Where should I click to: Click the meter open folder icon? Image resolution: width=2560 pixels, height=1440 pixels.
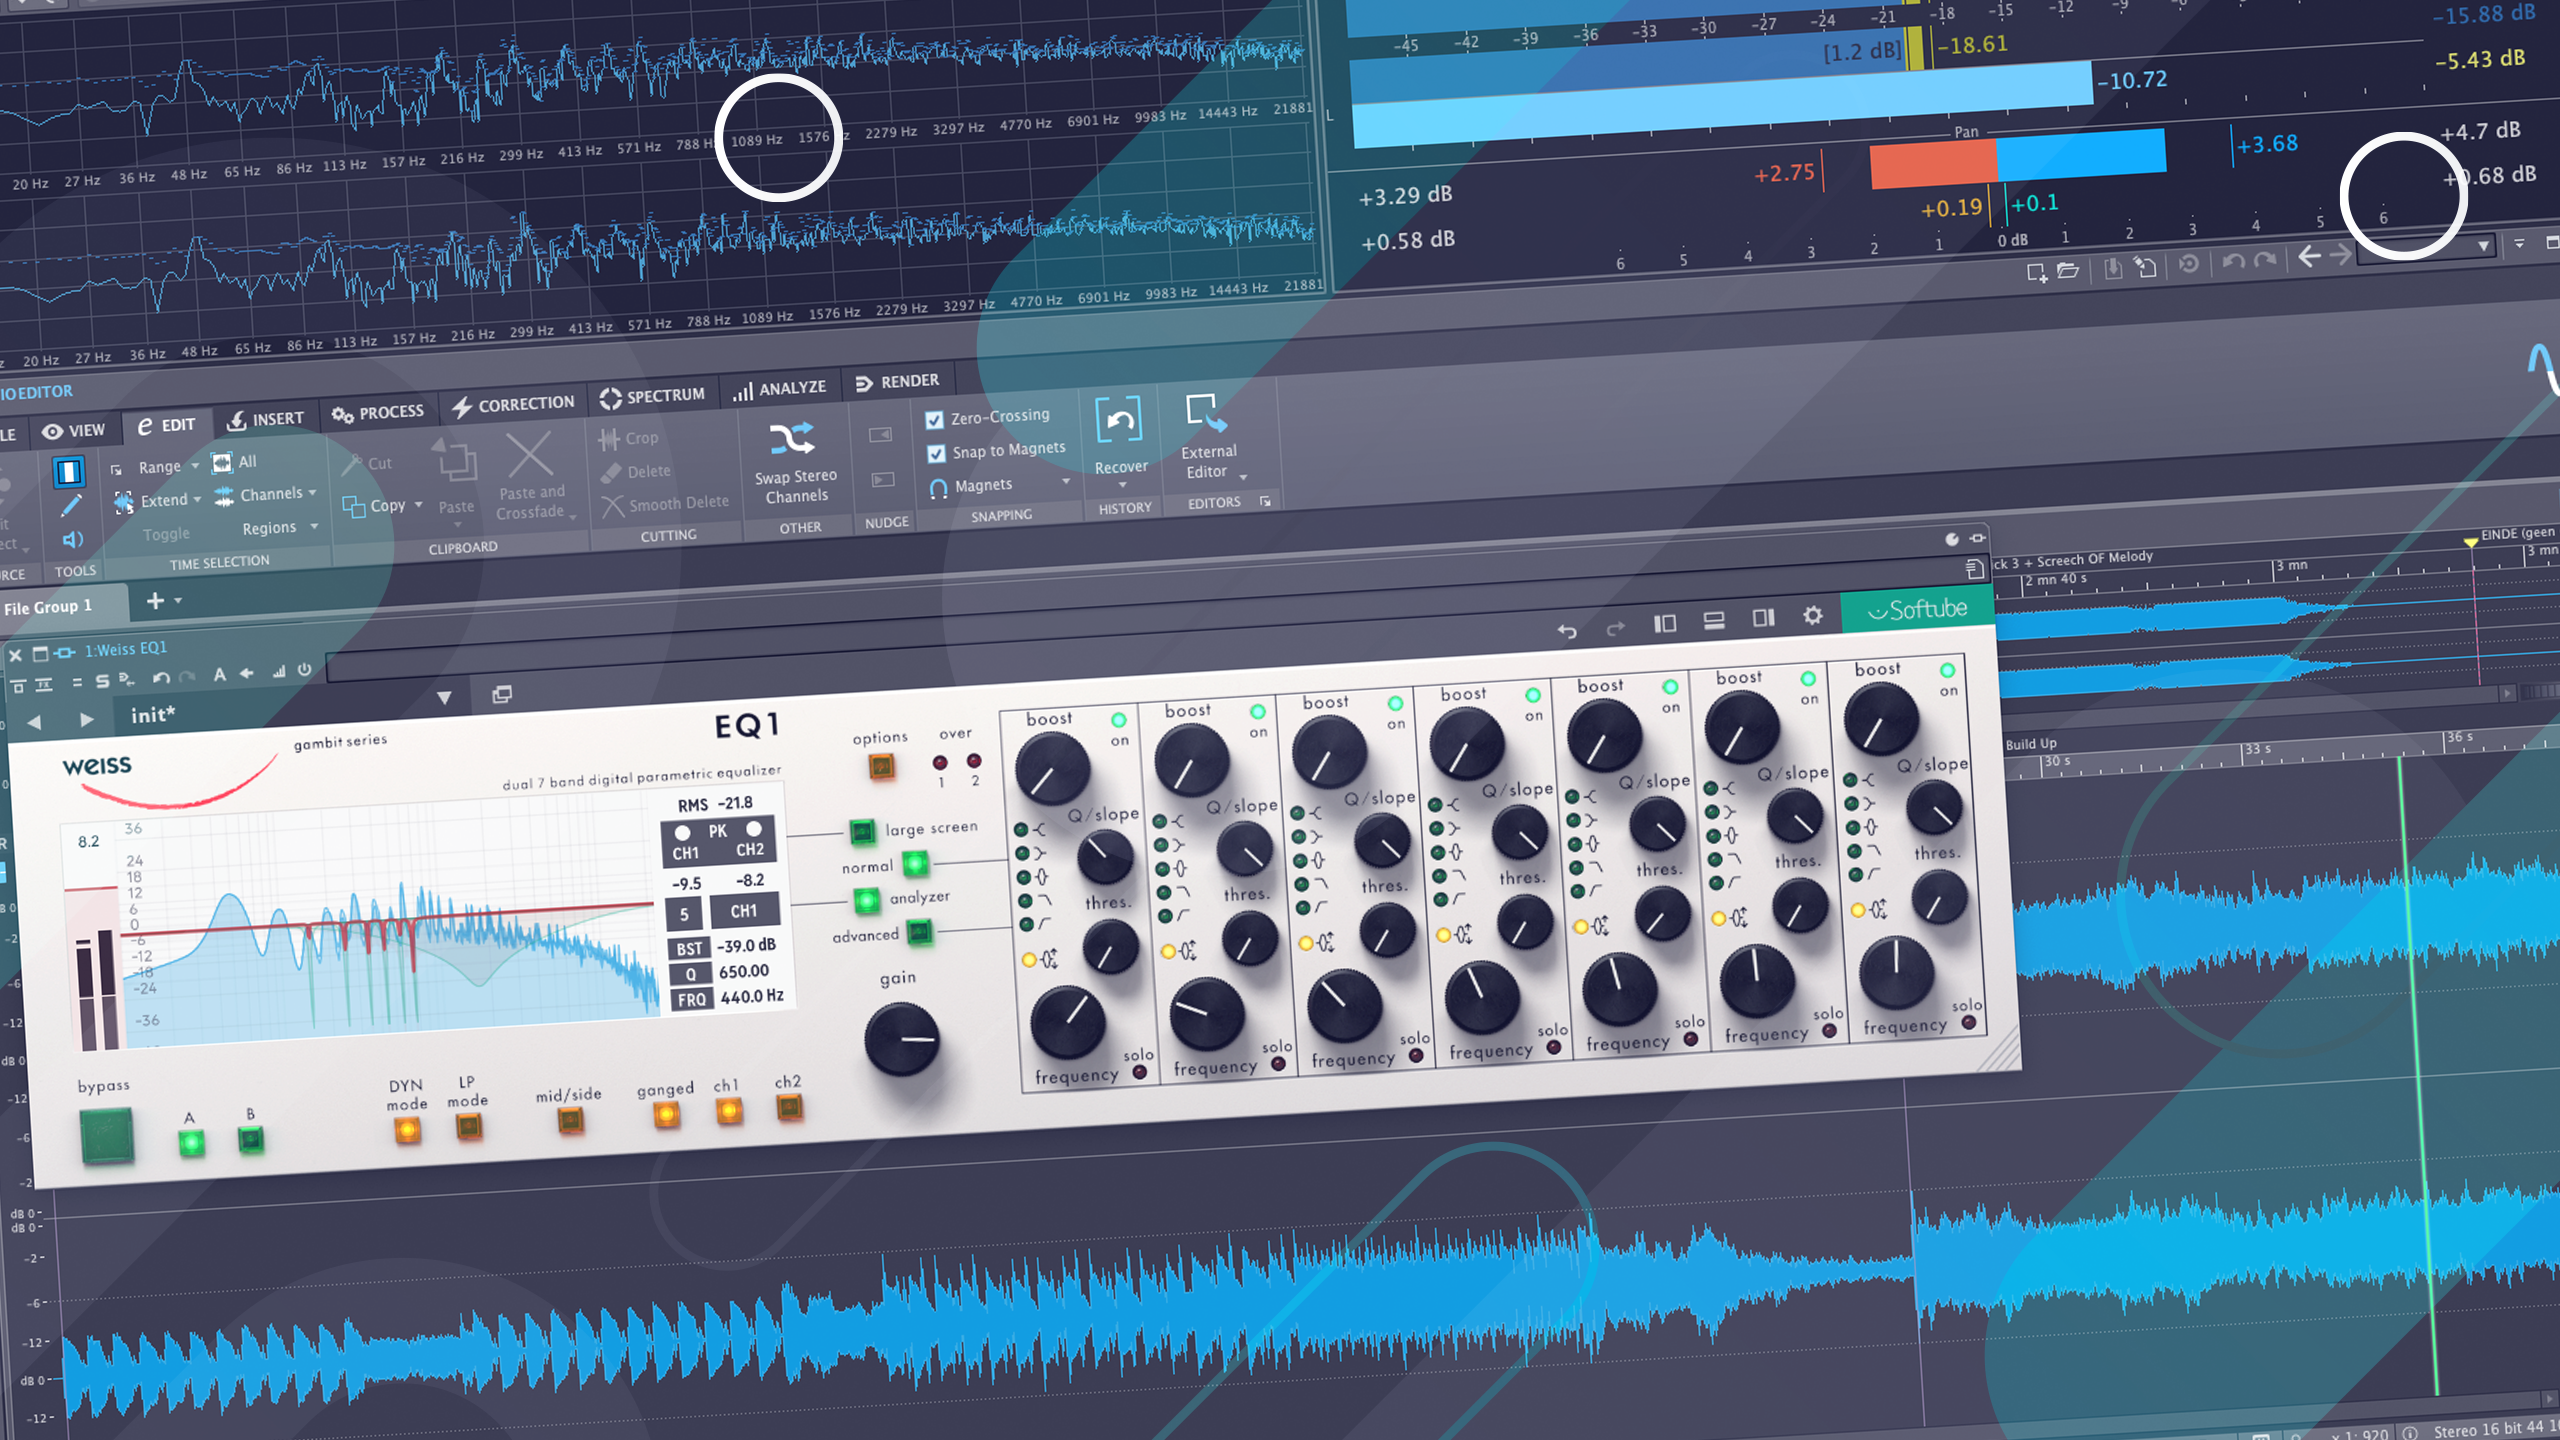pyautogui.click(x=2067, y=270)
